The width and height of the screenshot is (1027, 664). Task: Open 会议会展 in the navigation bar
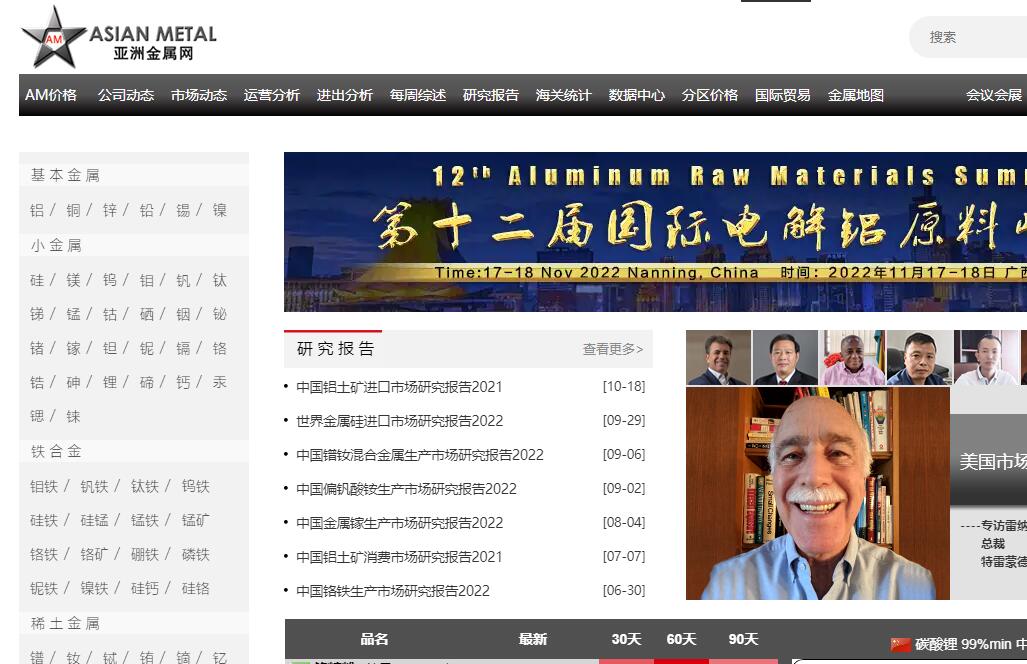click(x=993, y=95)
